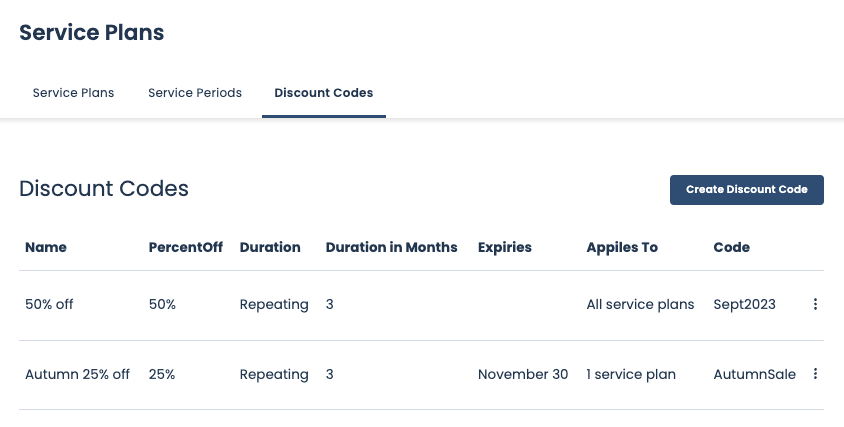The width and height of the screenshot is (844, 427).
Task: Click the Code column header
Action: (731, 247)
